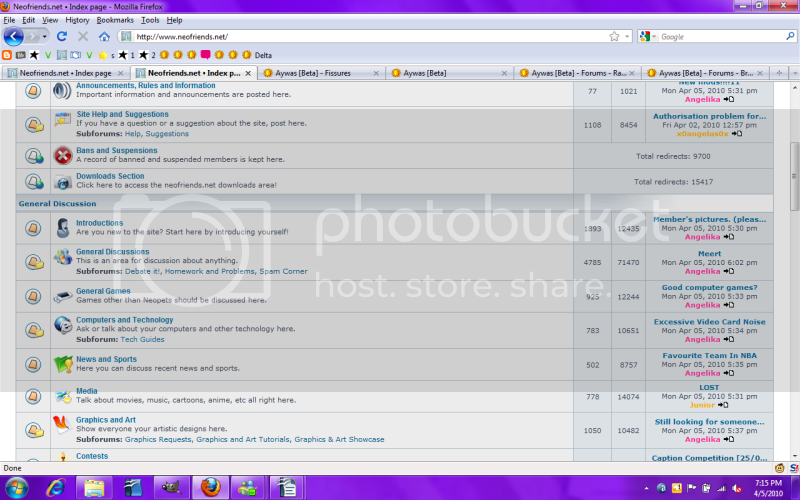Open the Tools menu
The image size is (800, 500).
point(150,20)
